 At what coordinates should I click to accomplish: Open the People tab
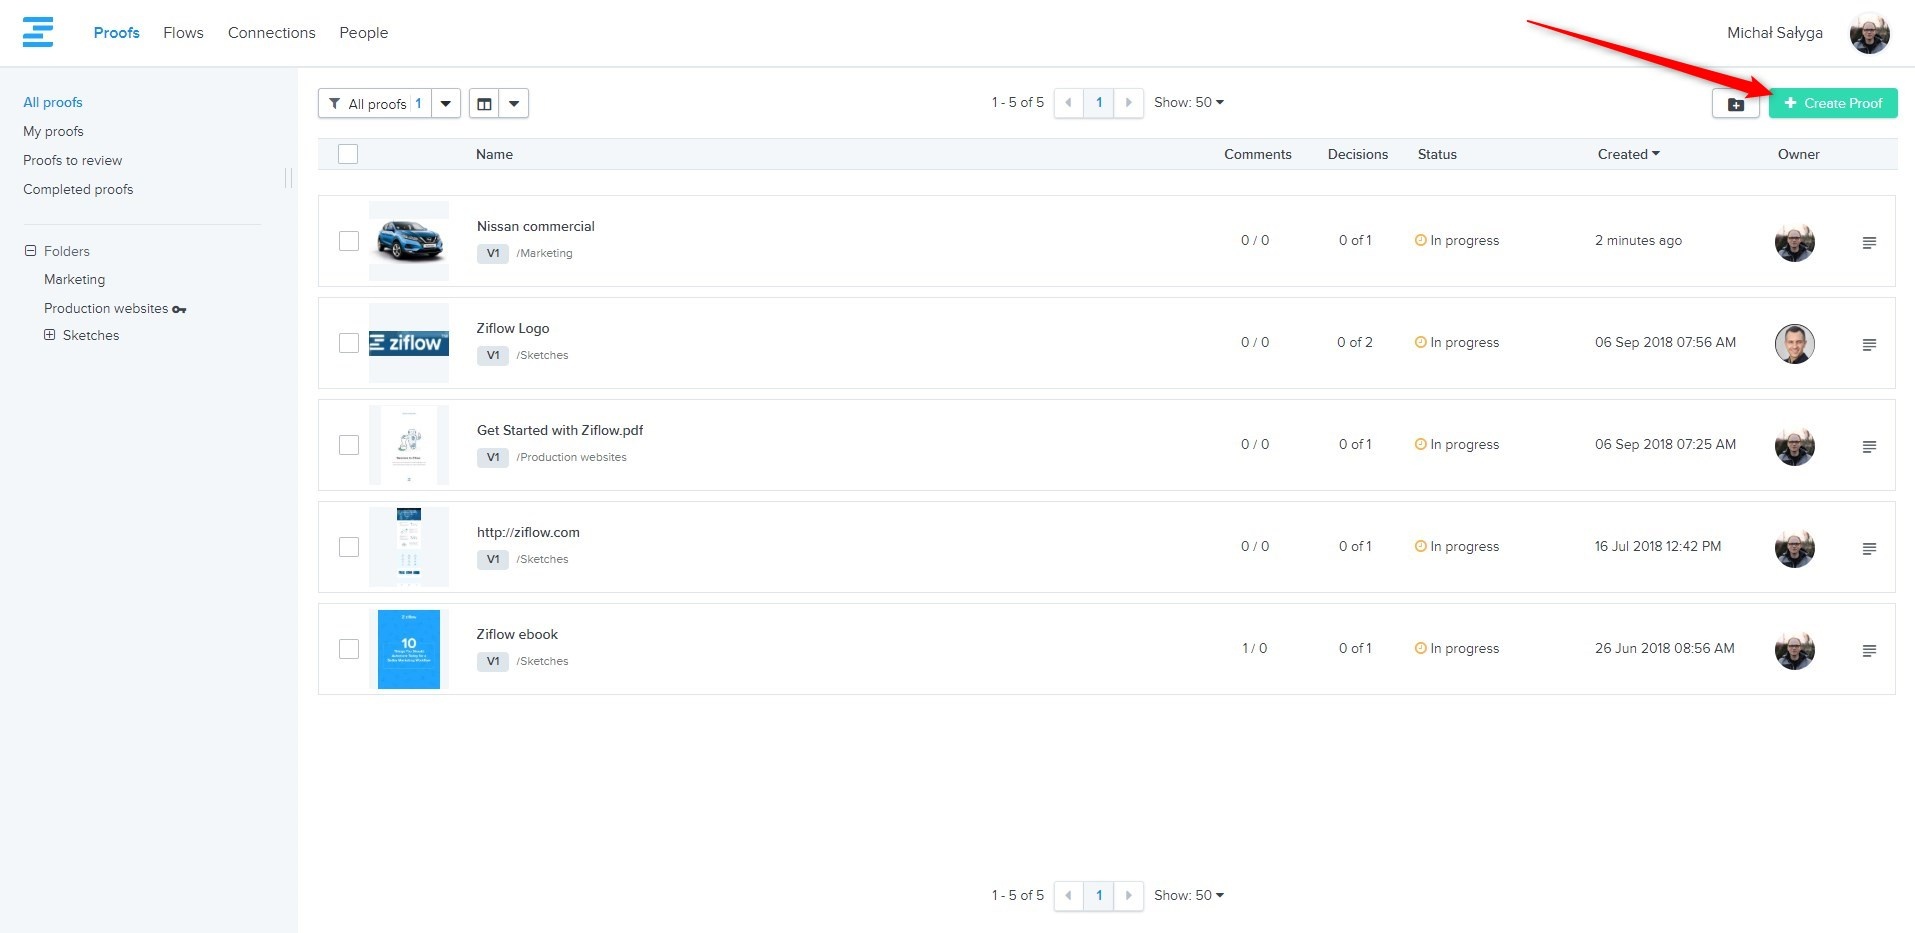(x=363, y=33)
